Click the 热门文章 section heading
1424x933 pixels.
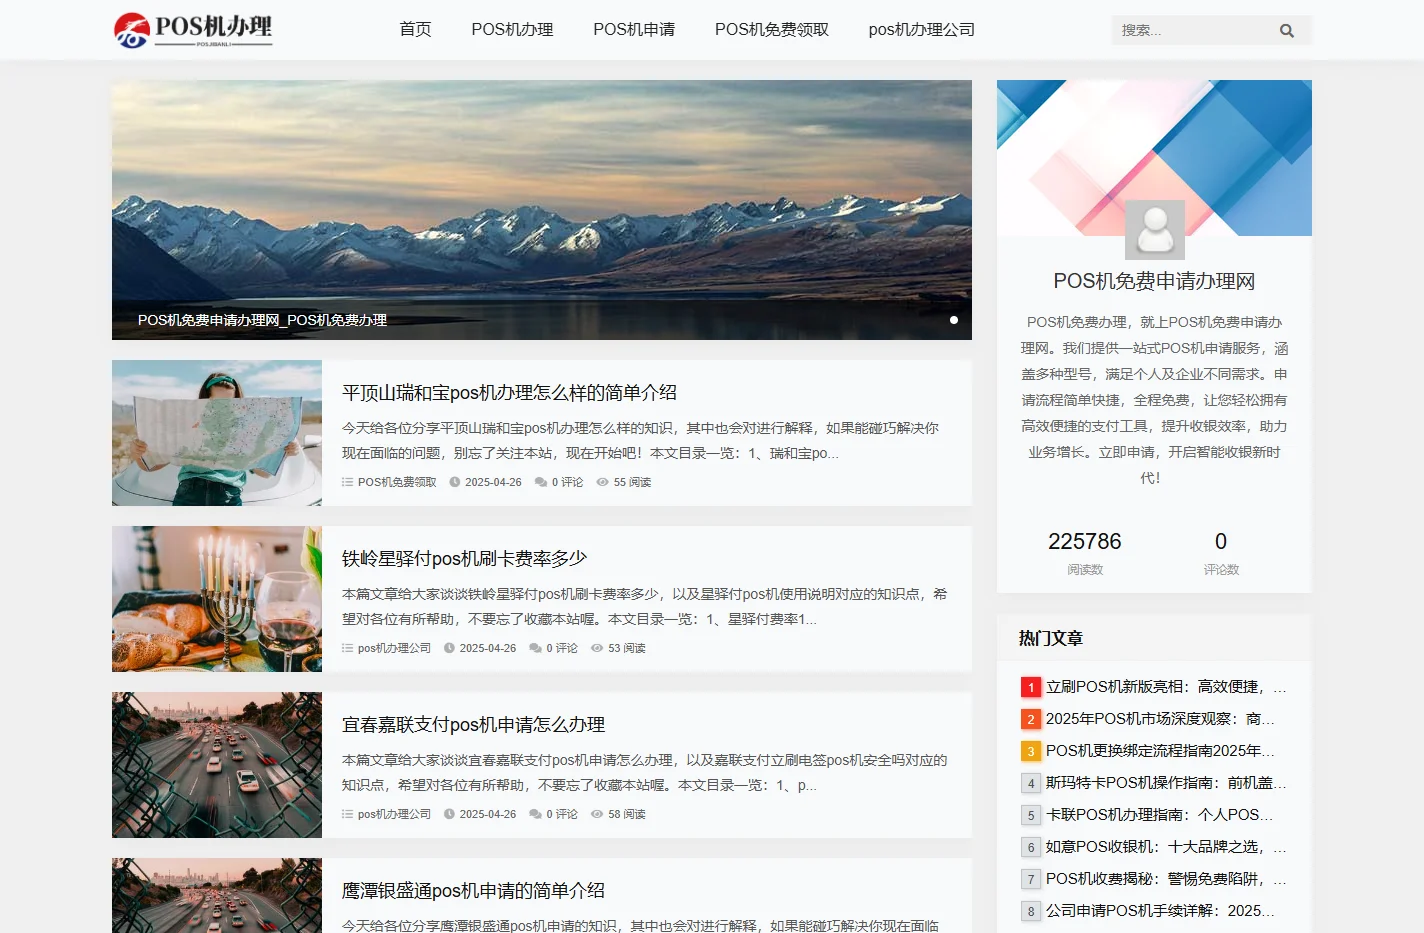[1051, 638]
